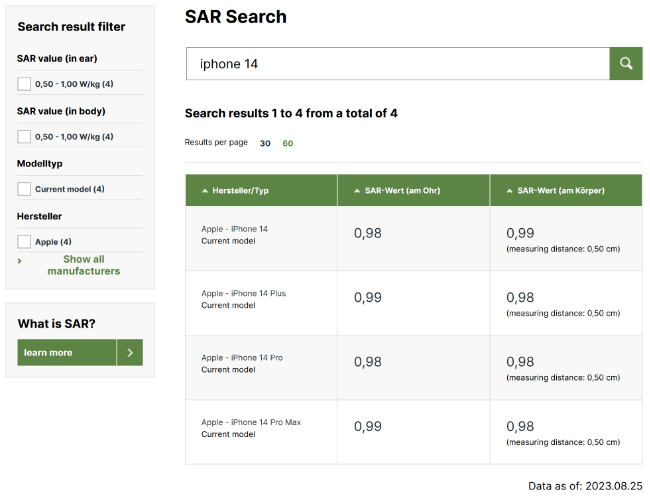
Task: Click into the search field containing iphone 14
Action: pos(398,63)
